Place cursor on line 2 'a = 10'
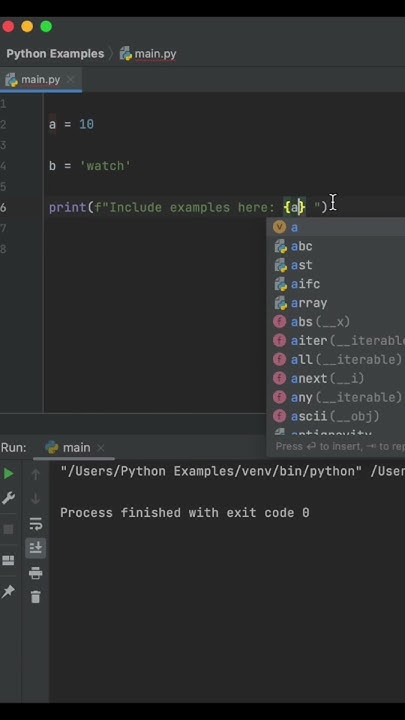Image resolution: width=405 pixels, height=720 pixels. (x=71, y=124)
